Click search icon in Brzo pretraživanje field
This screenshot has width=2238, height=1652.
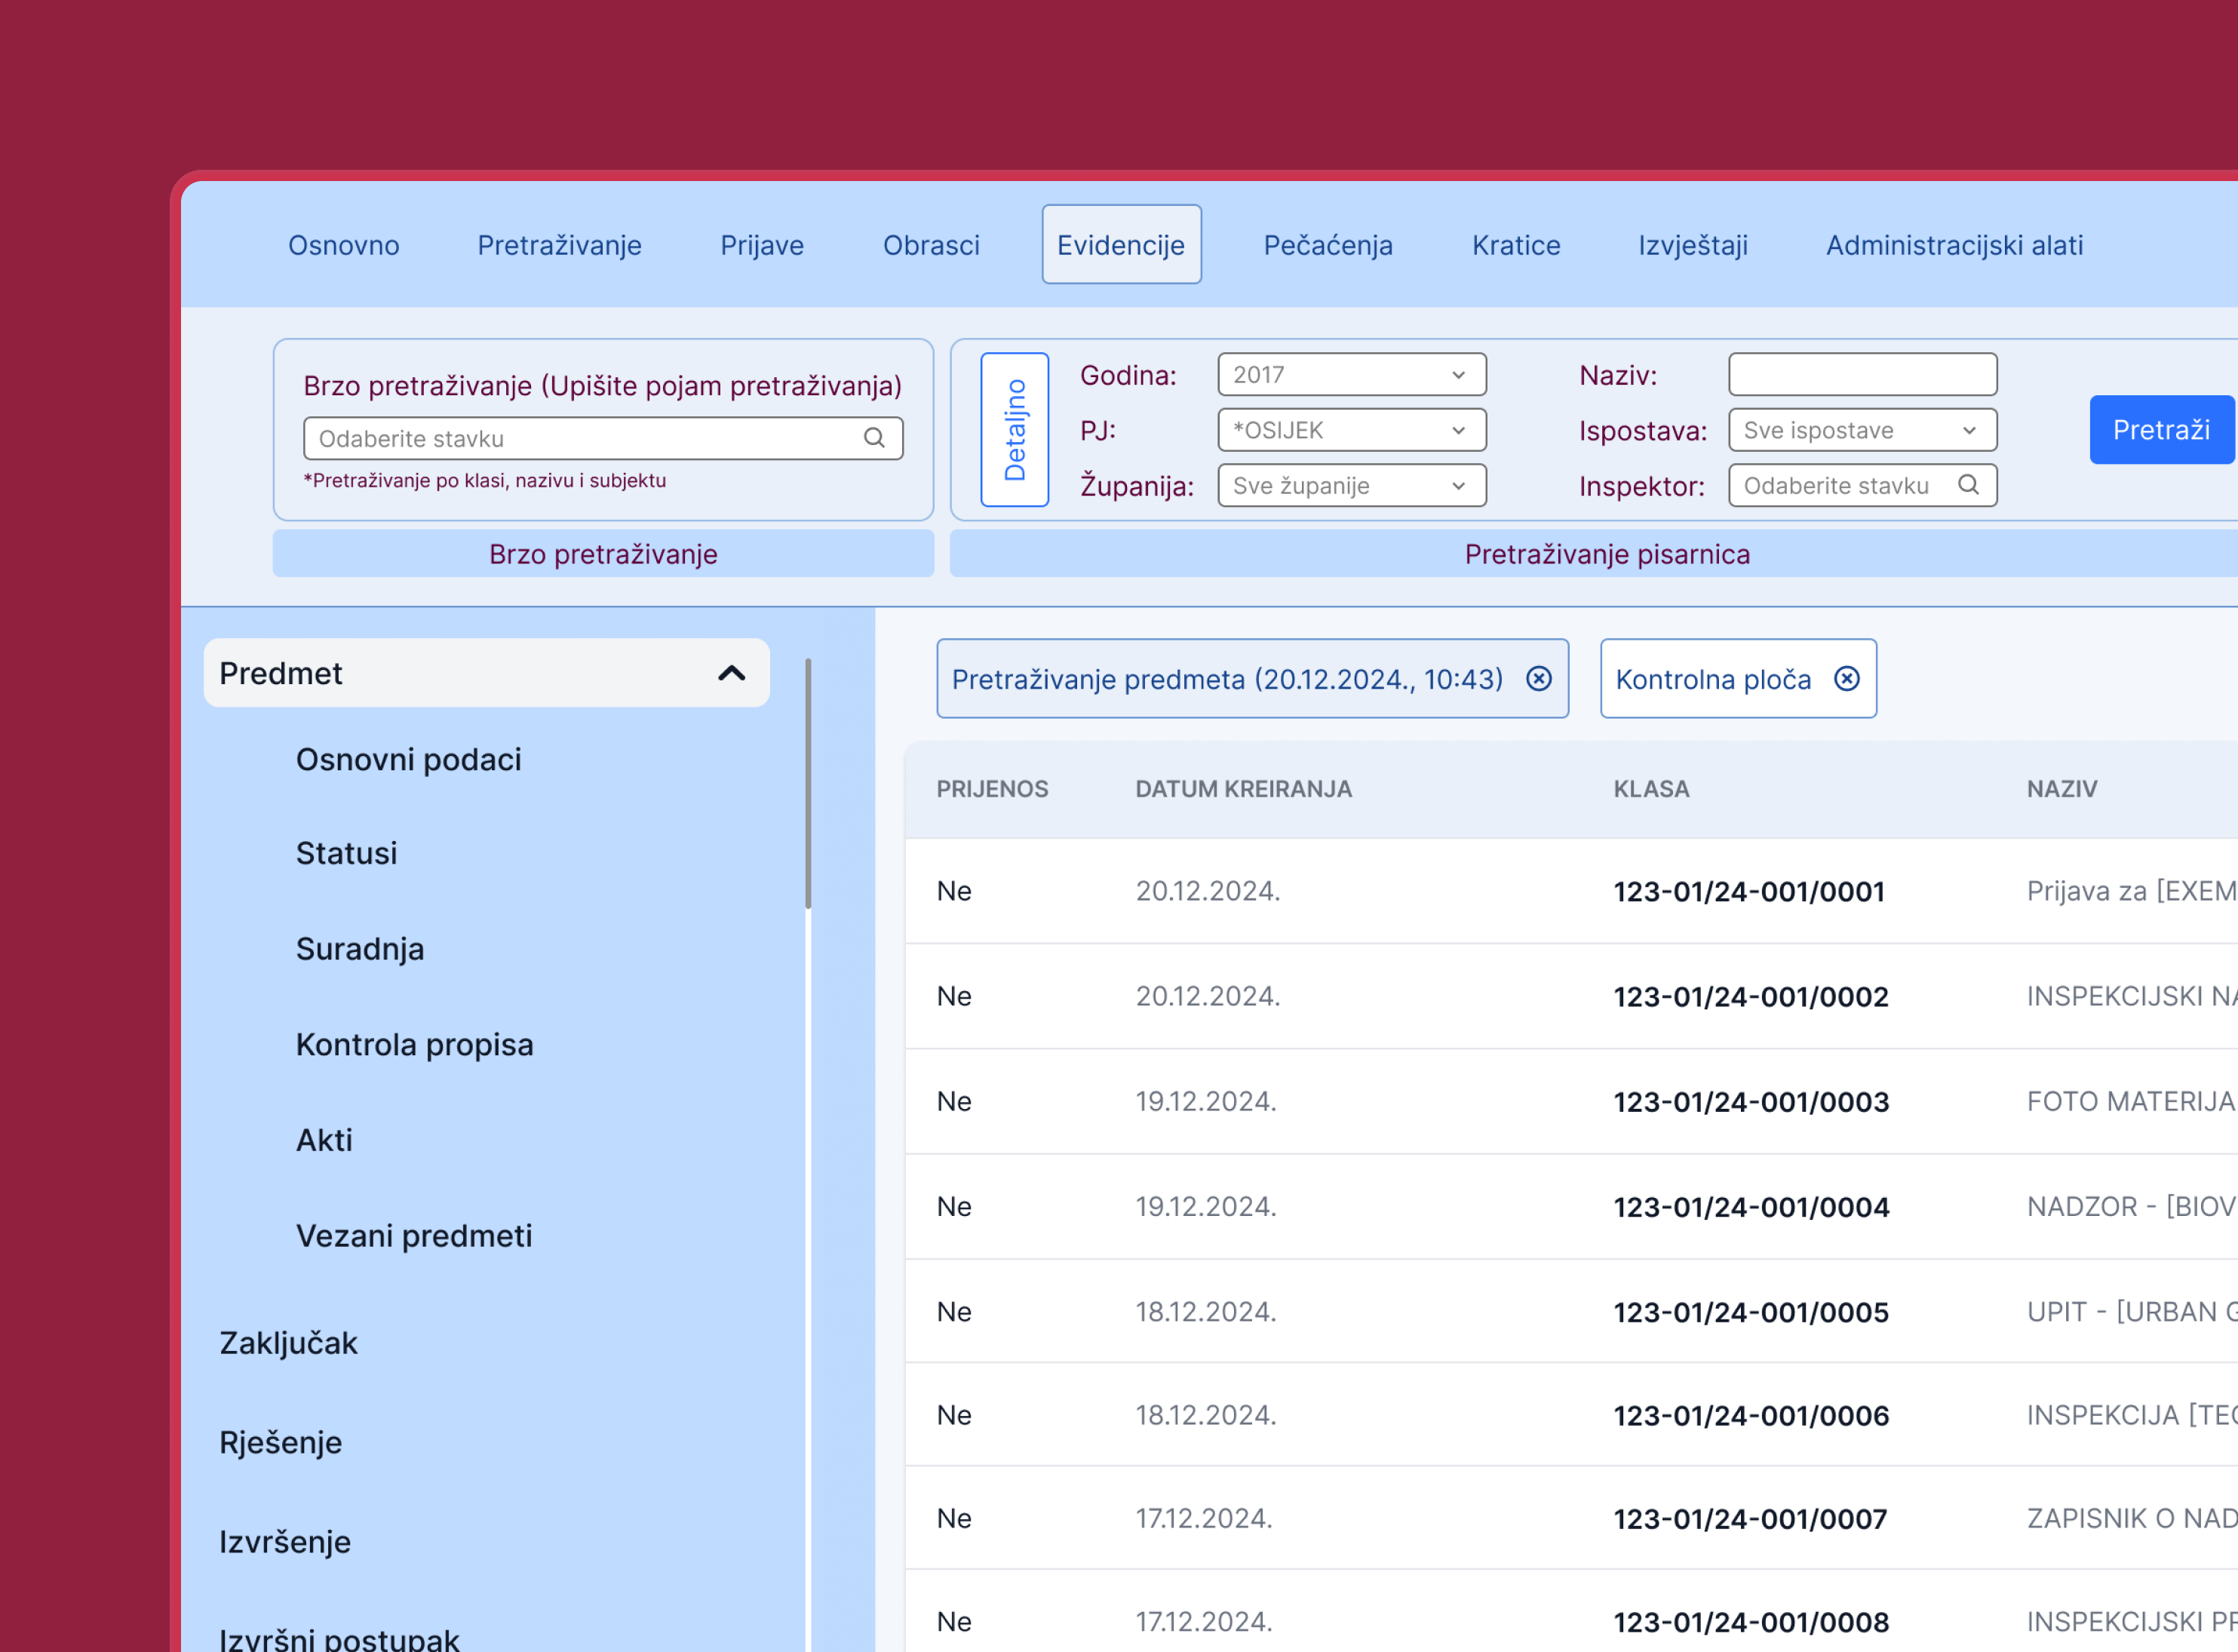(874, 438)
